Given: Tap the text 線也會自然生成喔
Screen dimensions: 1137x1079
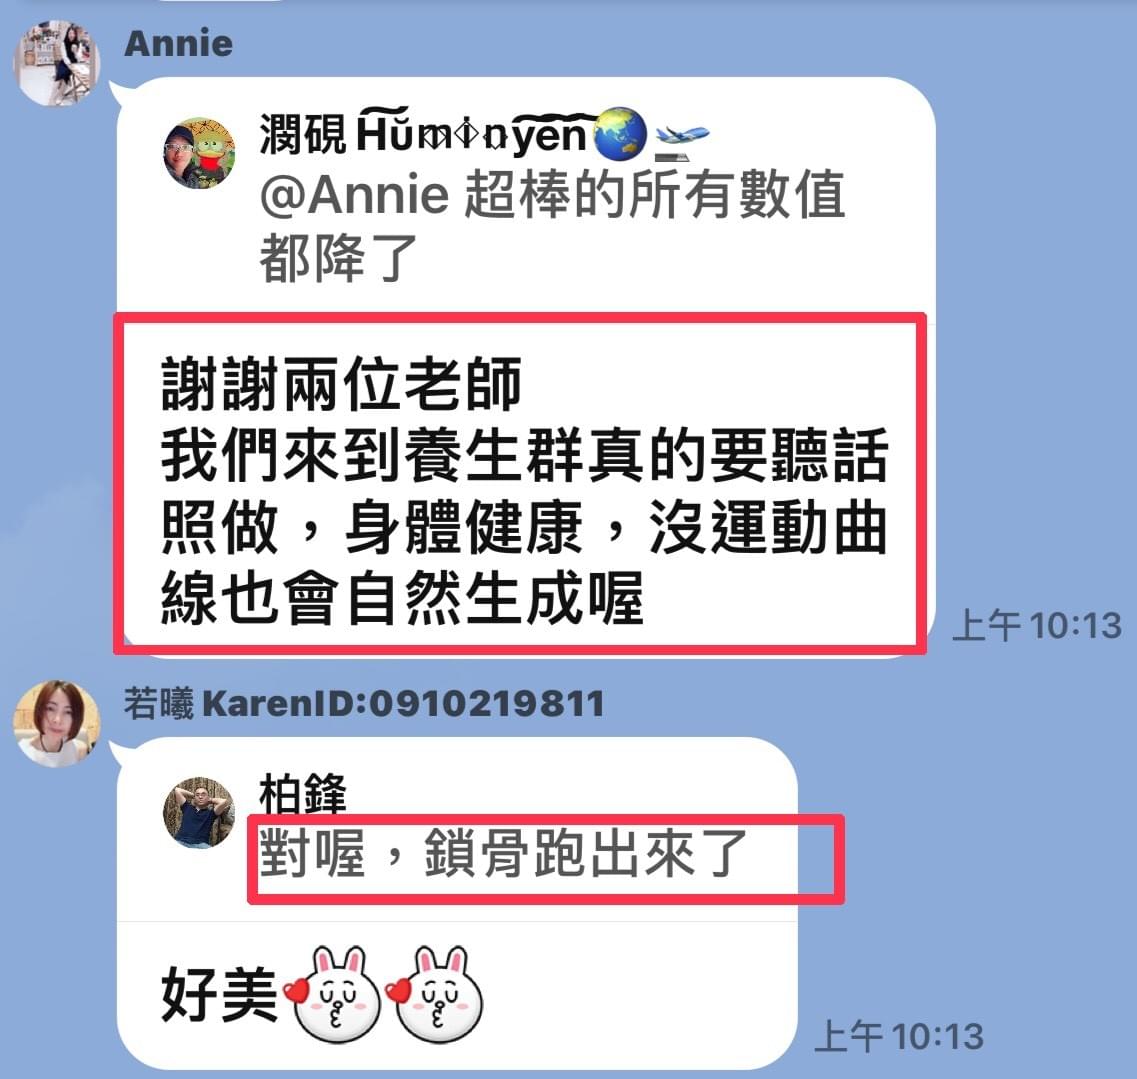Looking at the screenshot, I should (402, 598).
